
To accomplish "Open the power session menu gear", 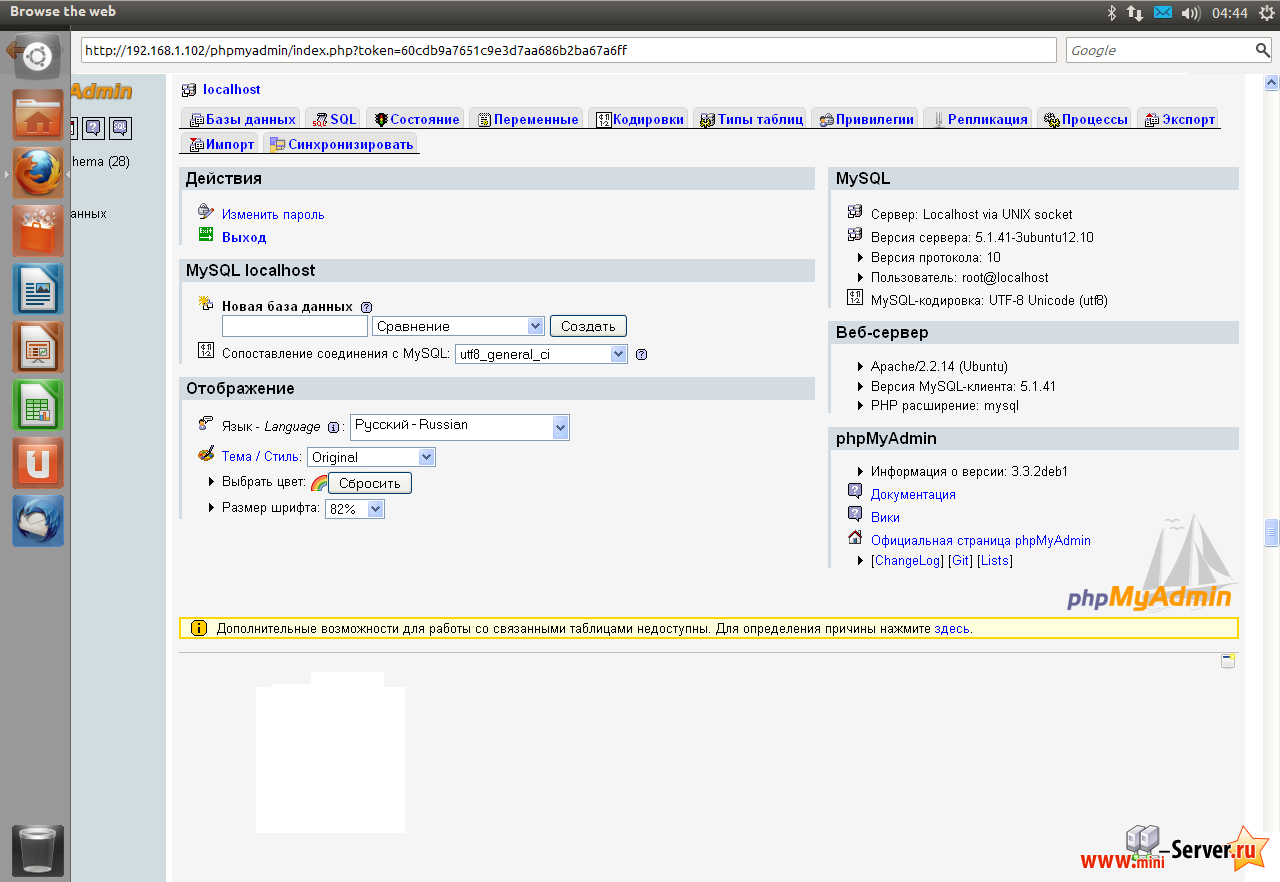I will click(x=1267, y=12).
